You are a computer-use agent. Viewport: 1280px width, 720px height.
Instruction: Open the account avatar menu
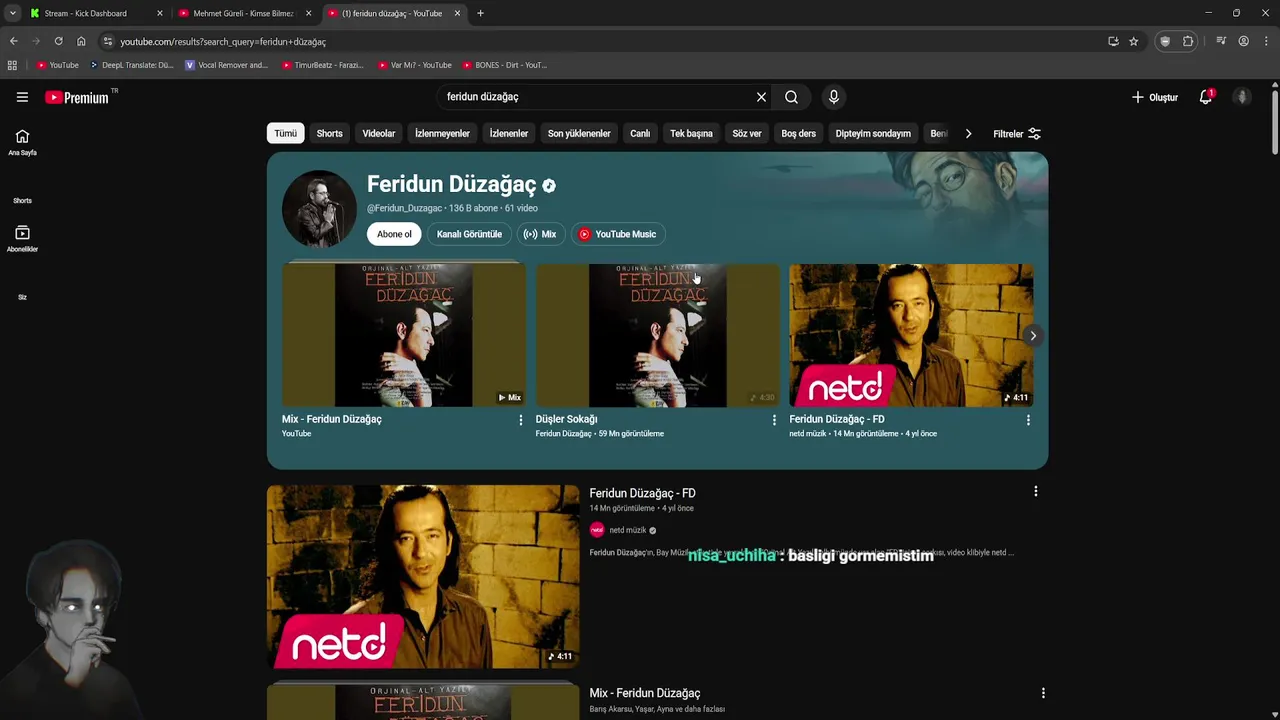[x=1242, y=97]
